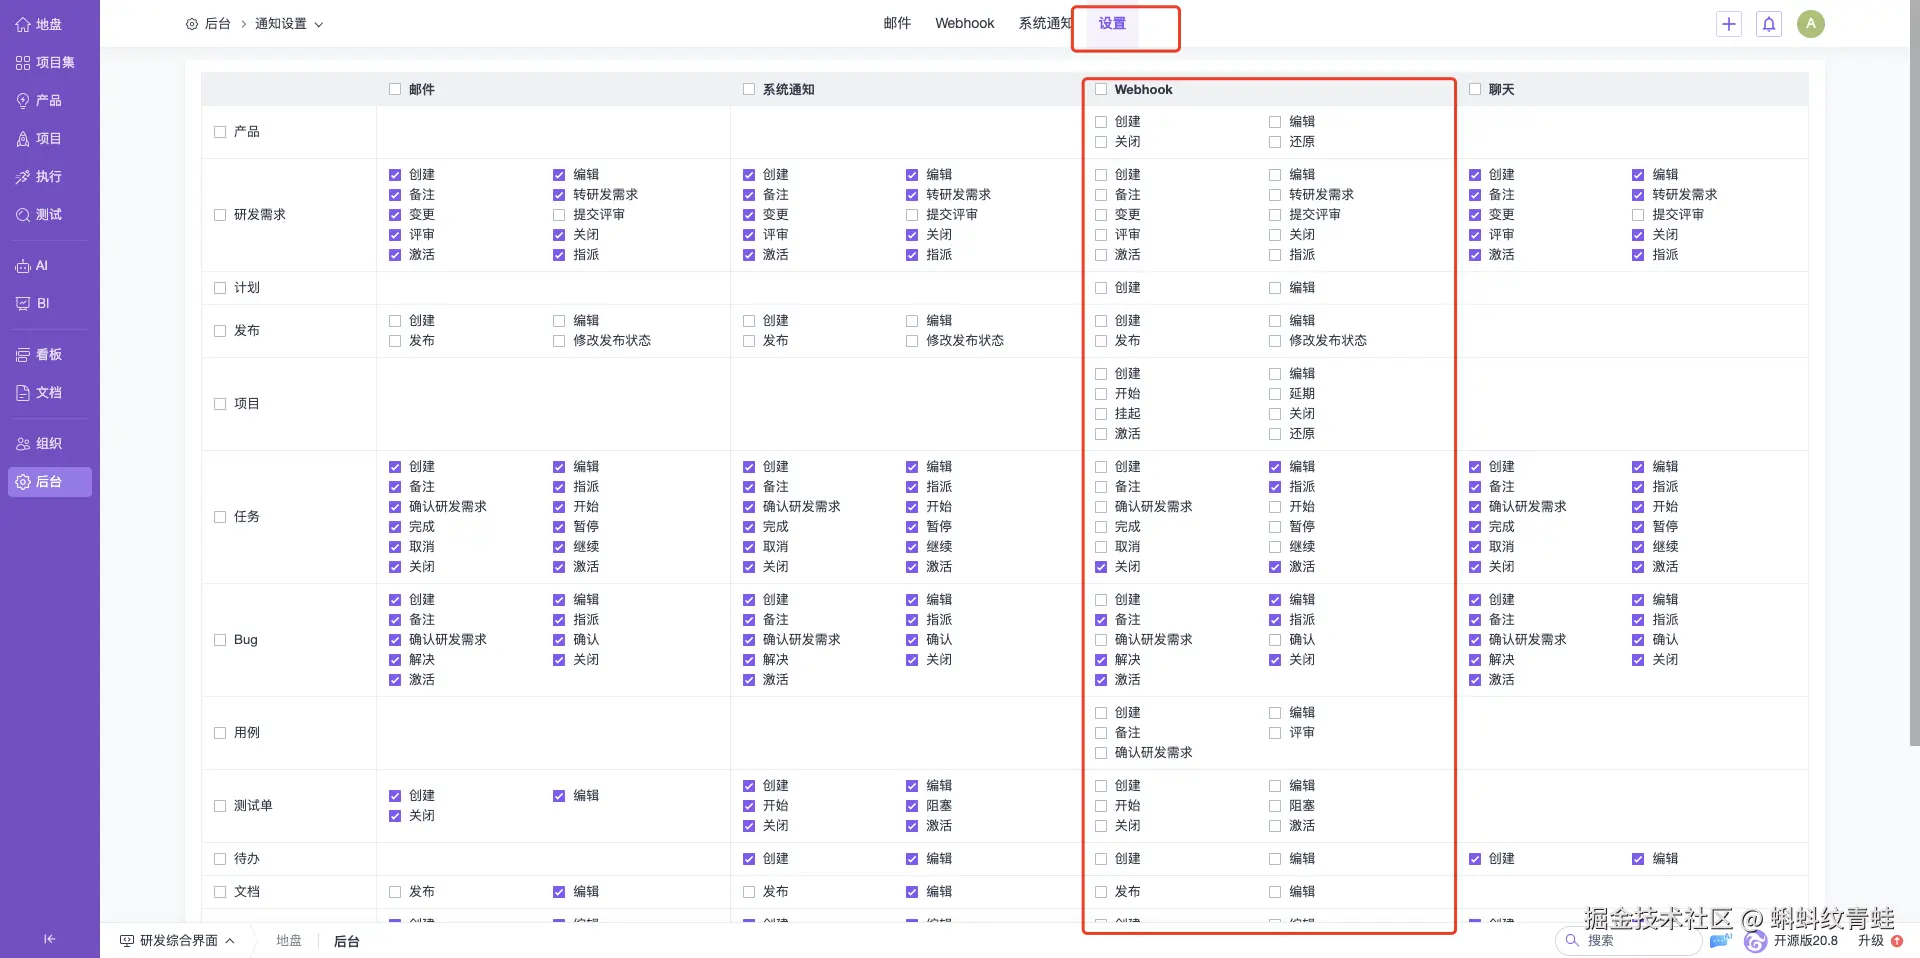This screenshot has width=1920, height=958.
Task: Click the red upgrade arrow icon
Action: tap(1897, 941)
